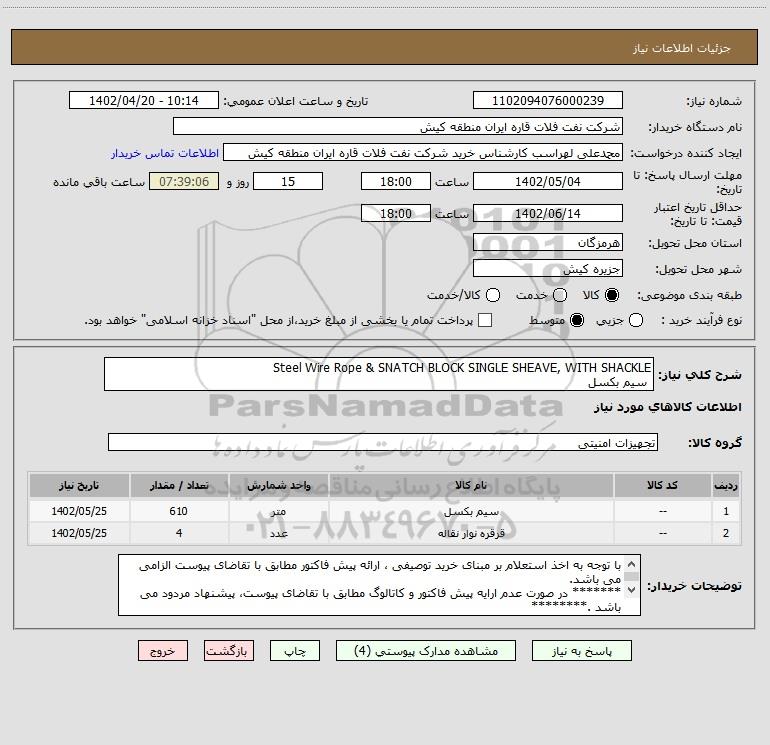The image size is (770, 745).
Task: Click the پاسخ به نیاز button
Action: (x=582, y=651)
